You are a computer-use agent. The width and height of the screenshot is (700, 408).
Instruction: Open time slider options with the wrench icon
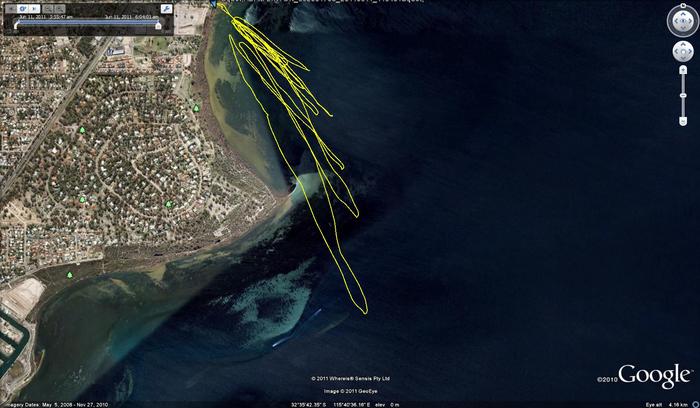coord(166,8)
